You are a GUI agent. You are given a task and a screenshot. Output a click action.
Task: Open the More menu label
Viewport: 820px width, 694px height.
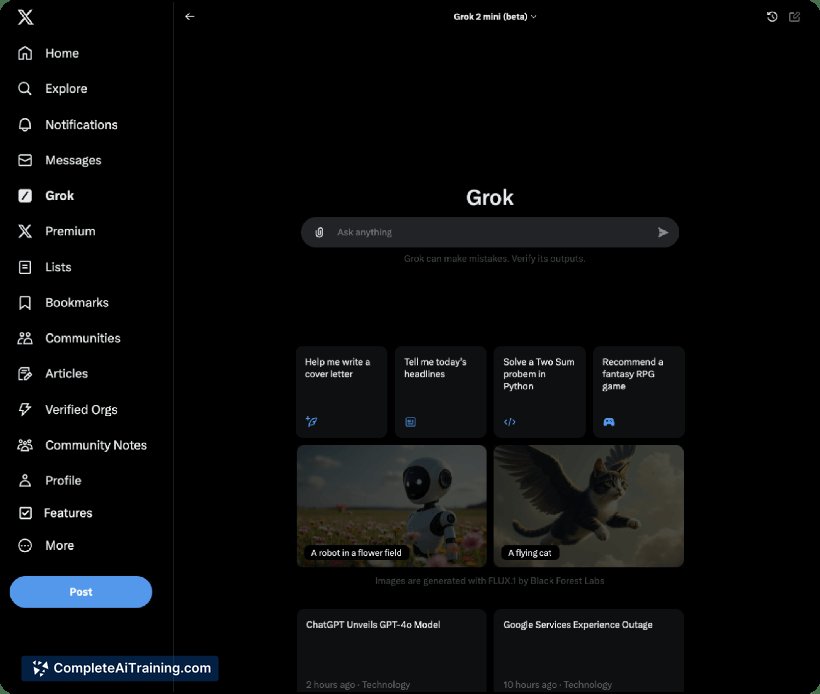[60, 545]
